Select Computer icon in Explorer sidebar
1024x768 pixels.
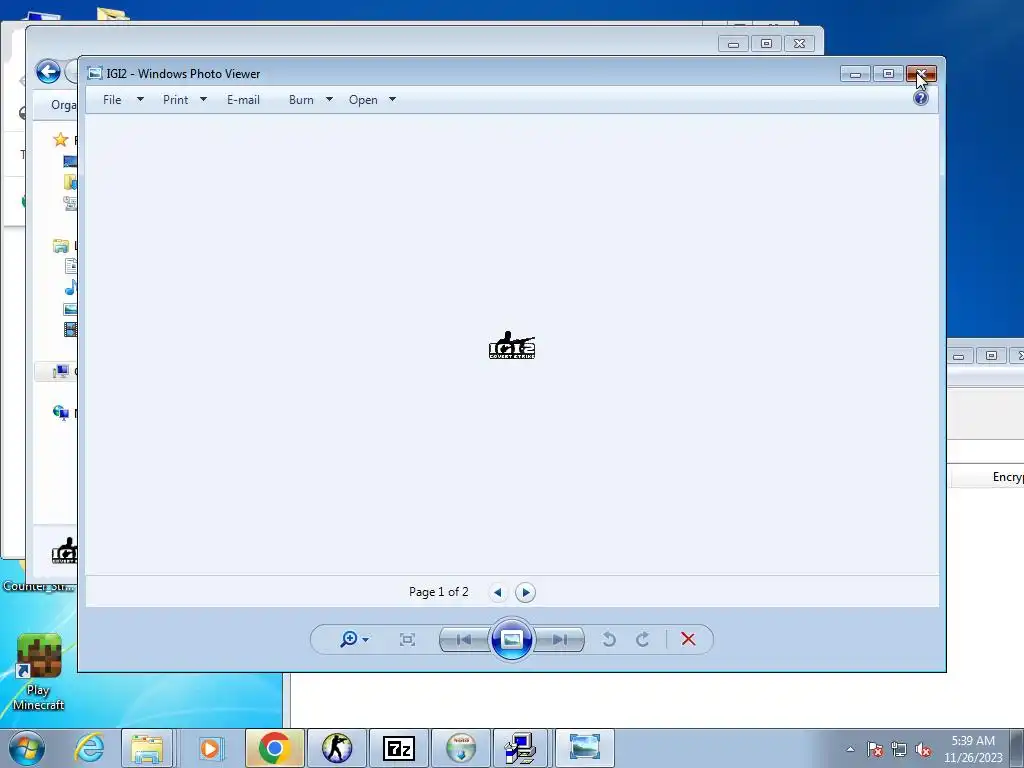pos(61,372)
